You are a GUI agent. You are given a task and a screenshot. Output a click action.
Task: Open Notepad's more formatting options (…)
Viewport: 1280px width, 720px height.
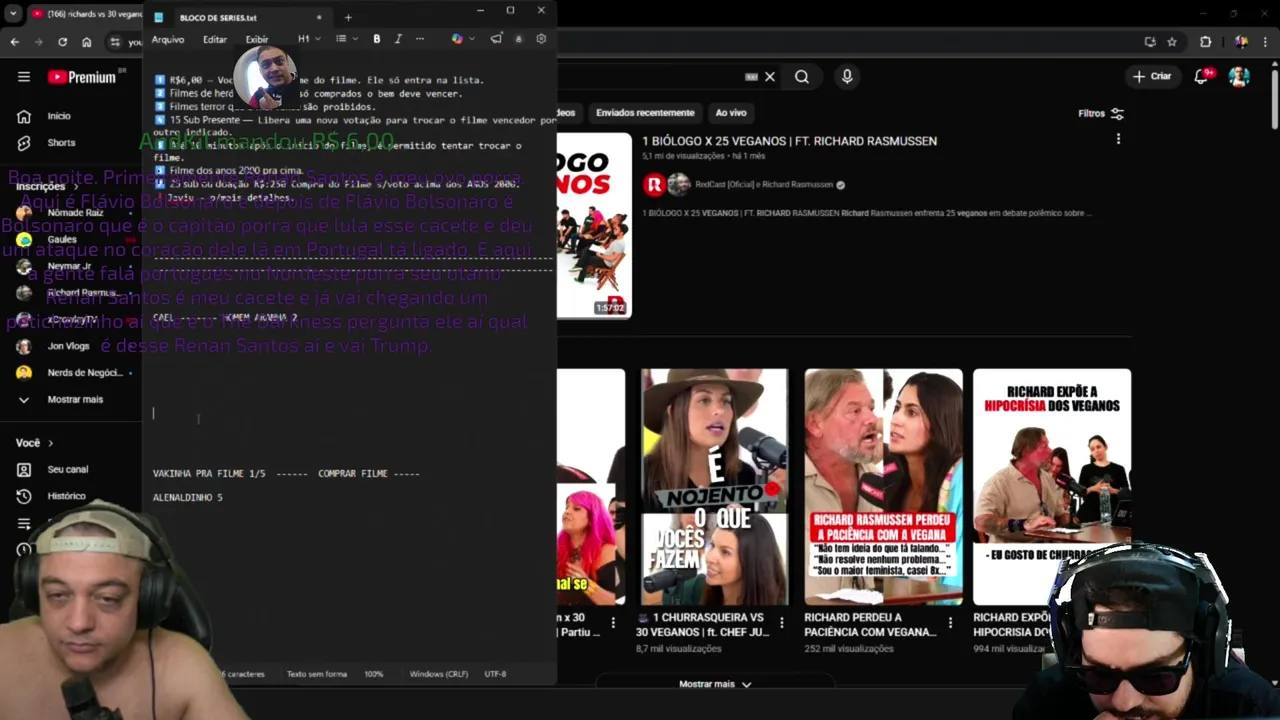point(420,39)
